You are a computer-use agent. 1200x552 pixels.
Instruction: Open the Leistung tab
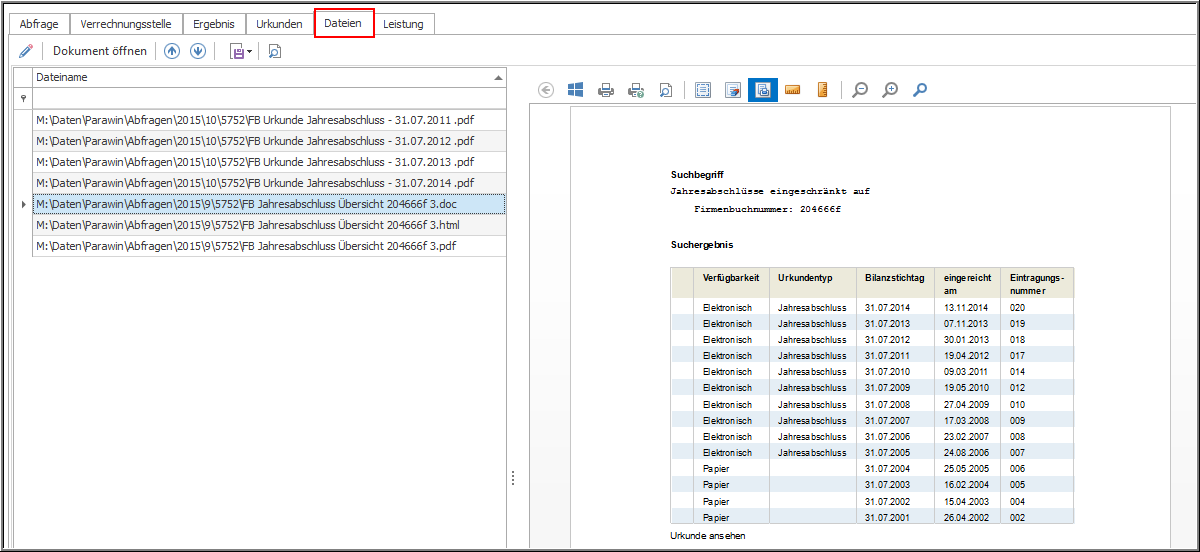coord(403,24)
